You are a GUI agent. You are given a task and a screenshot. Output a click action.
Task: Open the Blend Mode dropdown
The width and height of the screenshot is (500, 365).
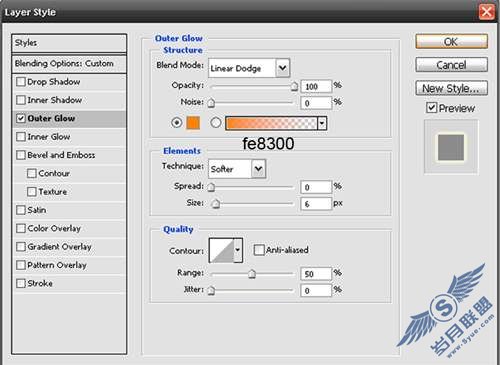[249, 68]
